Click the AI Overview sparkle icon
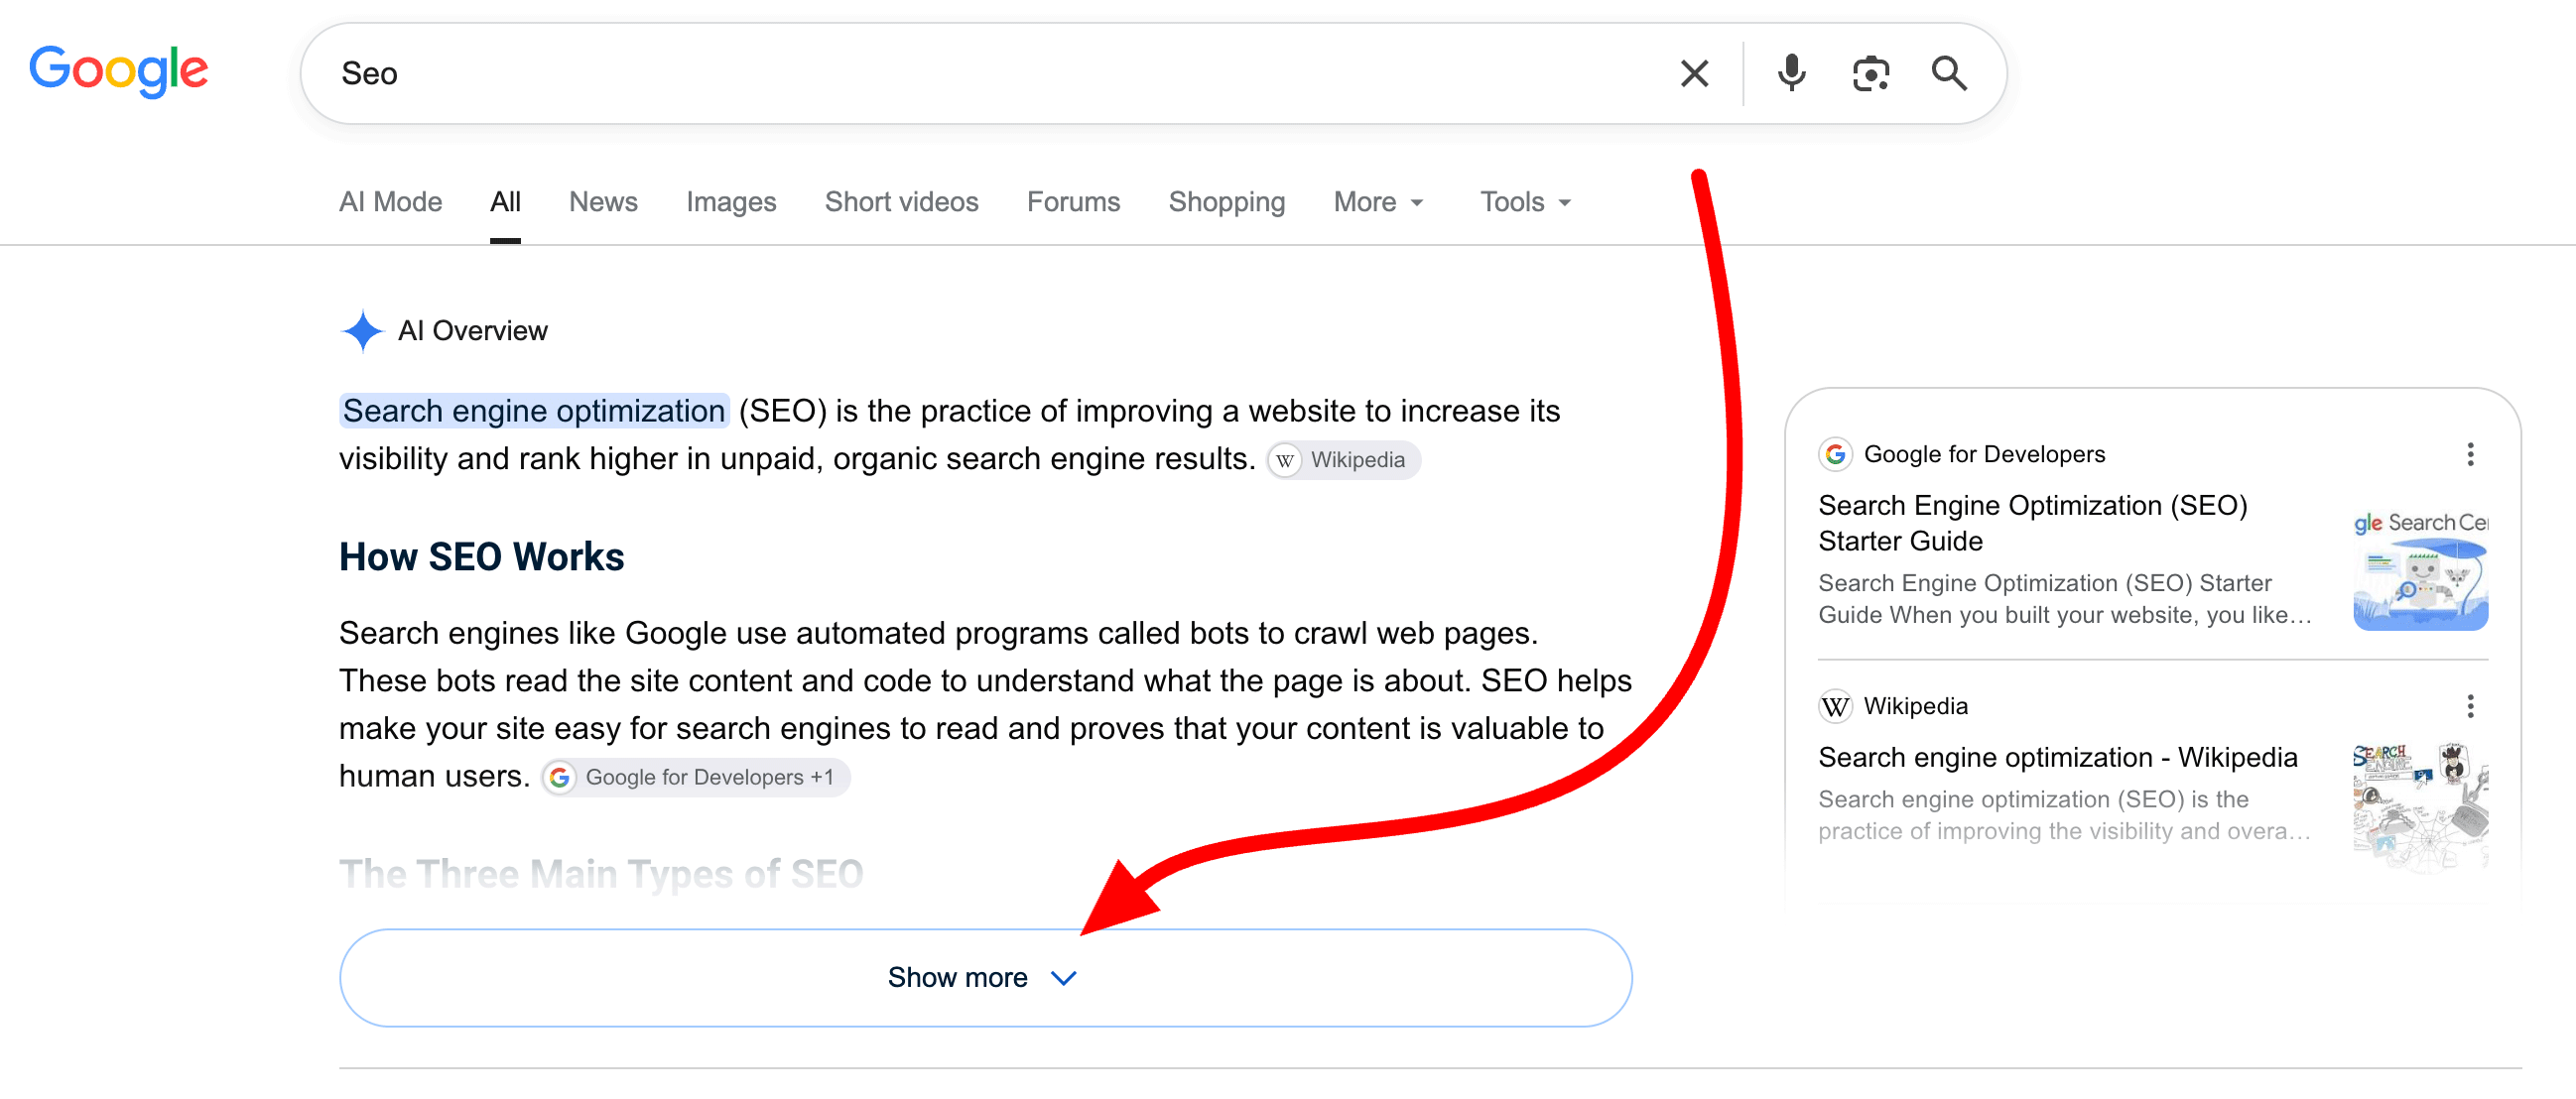 [362, 331]
